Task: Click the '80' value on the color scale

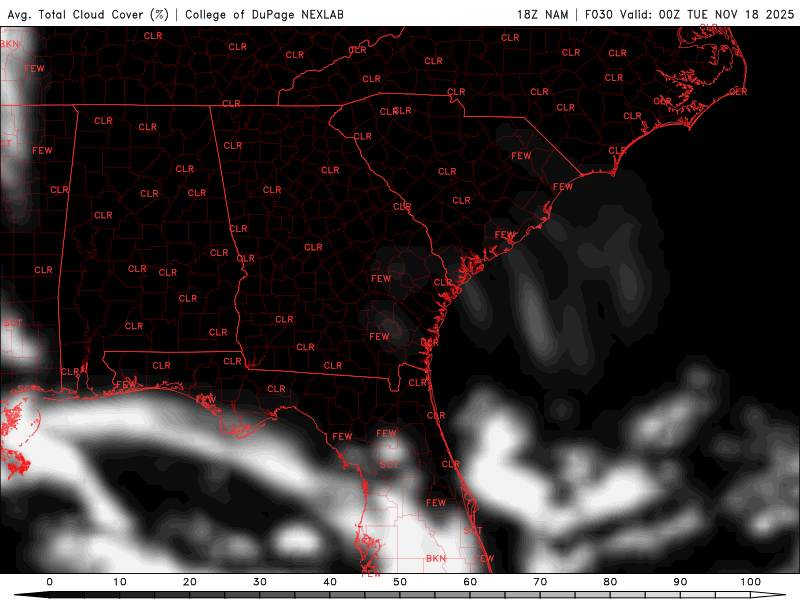Action: [610, 582]
